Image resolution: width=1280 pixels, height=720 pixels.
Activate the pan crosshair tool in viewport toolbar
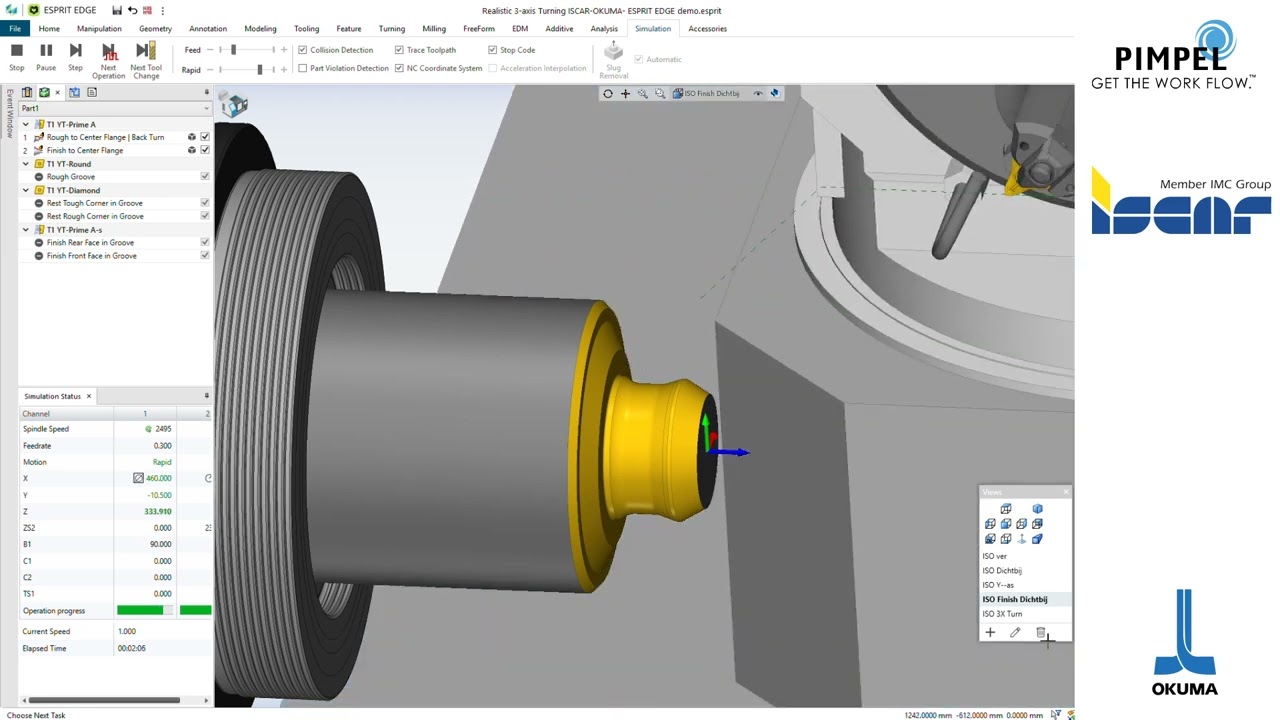(625, 93)
